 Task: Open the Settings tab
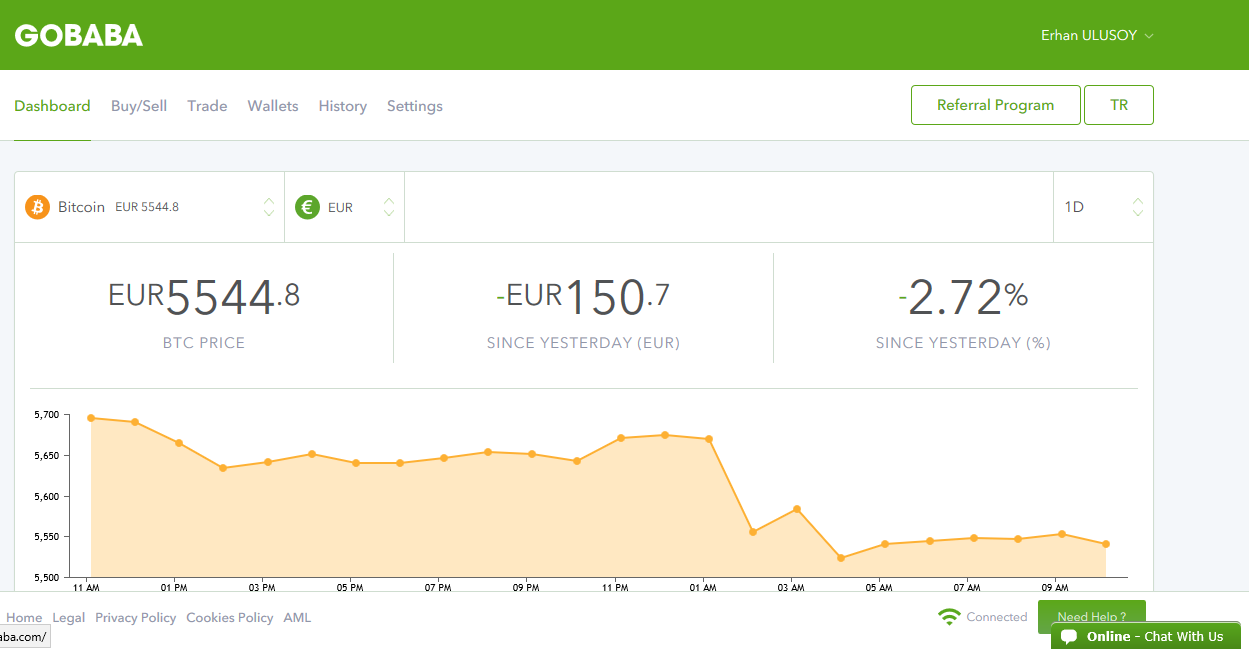click(x=414, y=106)
